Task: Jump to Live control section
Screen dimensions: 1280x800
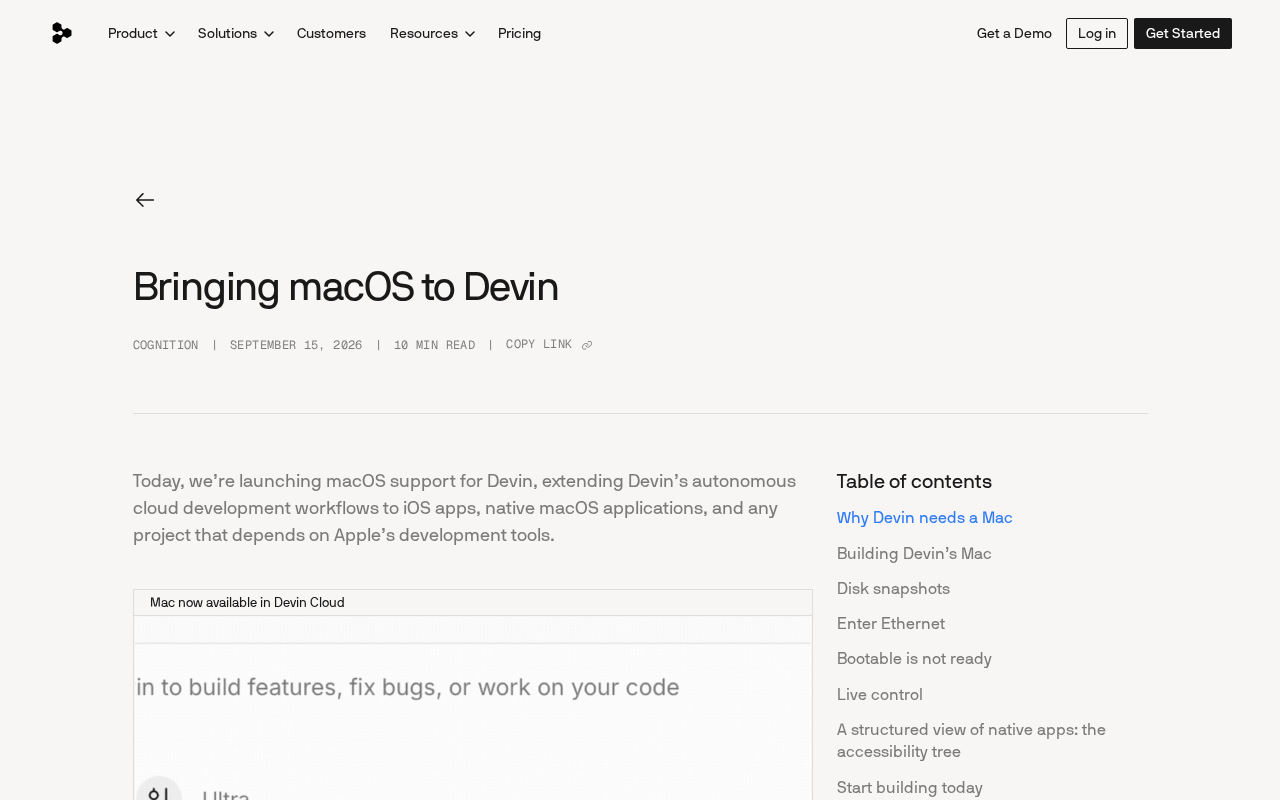Action: point(880,695)
